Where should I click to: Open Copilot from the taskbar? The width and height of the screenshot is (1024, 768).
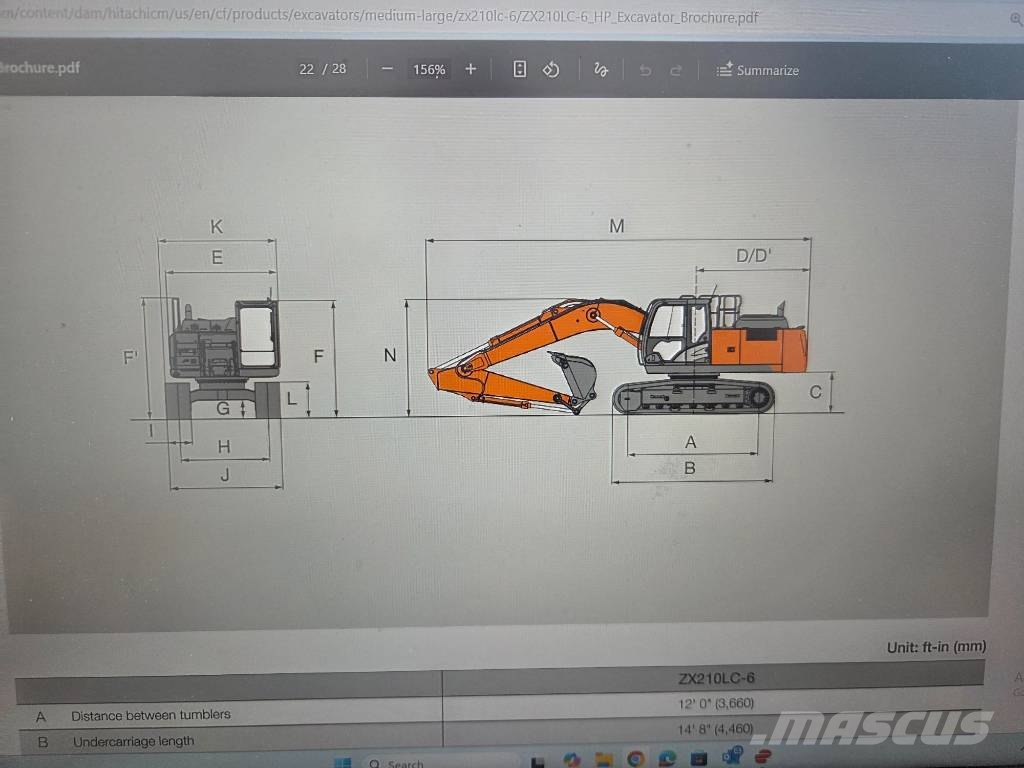[x=572, y=760]
